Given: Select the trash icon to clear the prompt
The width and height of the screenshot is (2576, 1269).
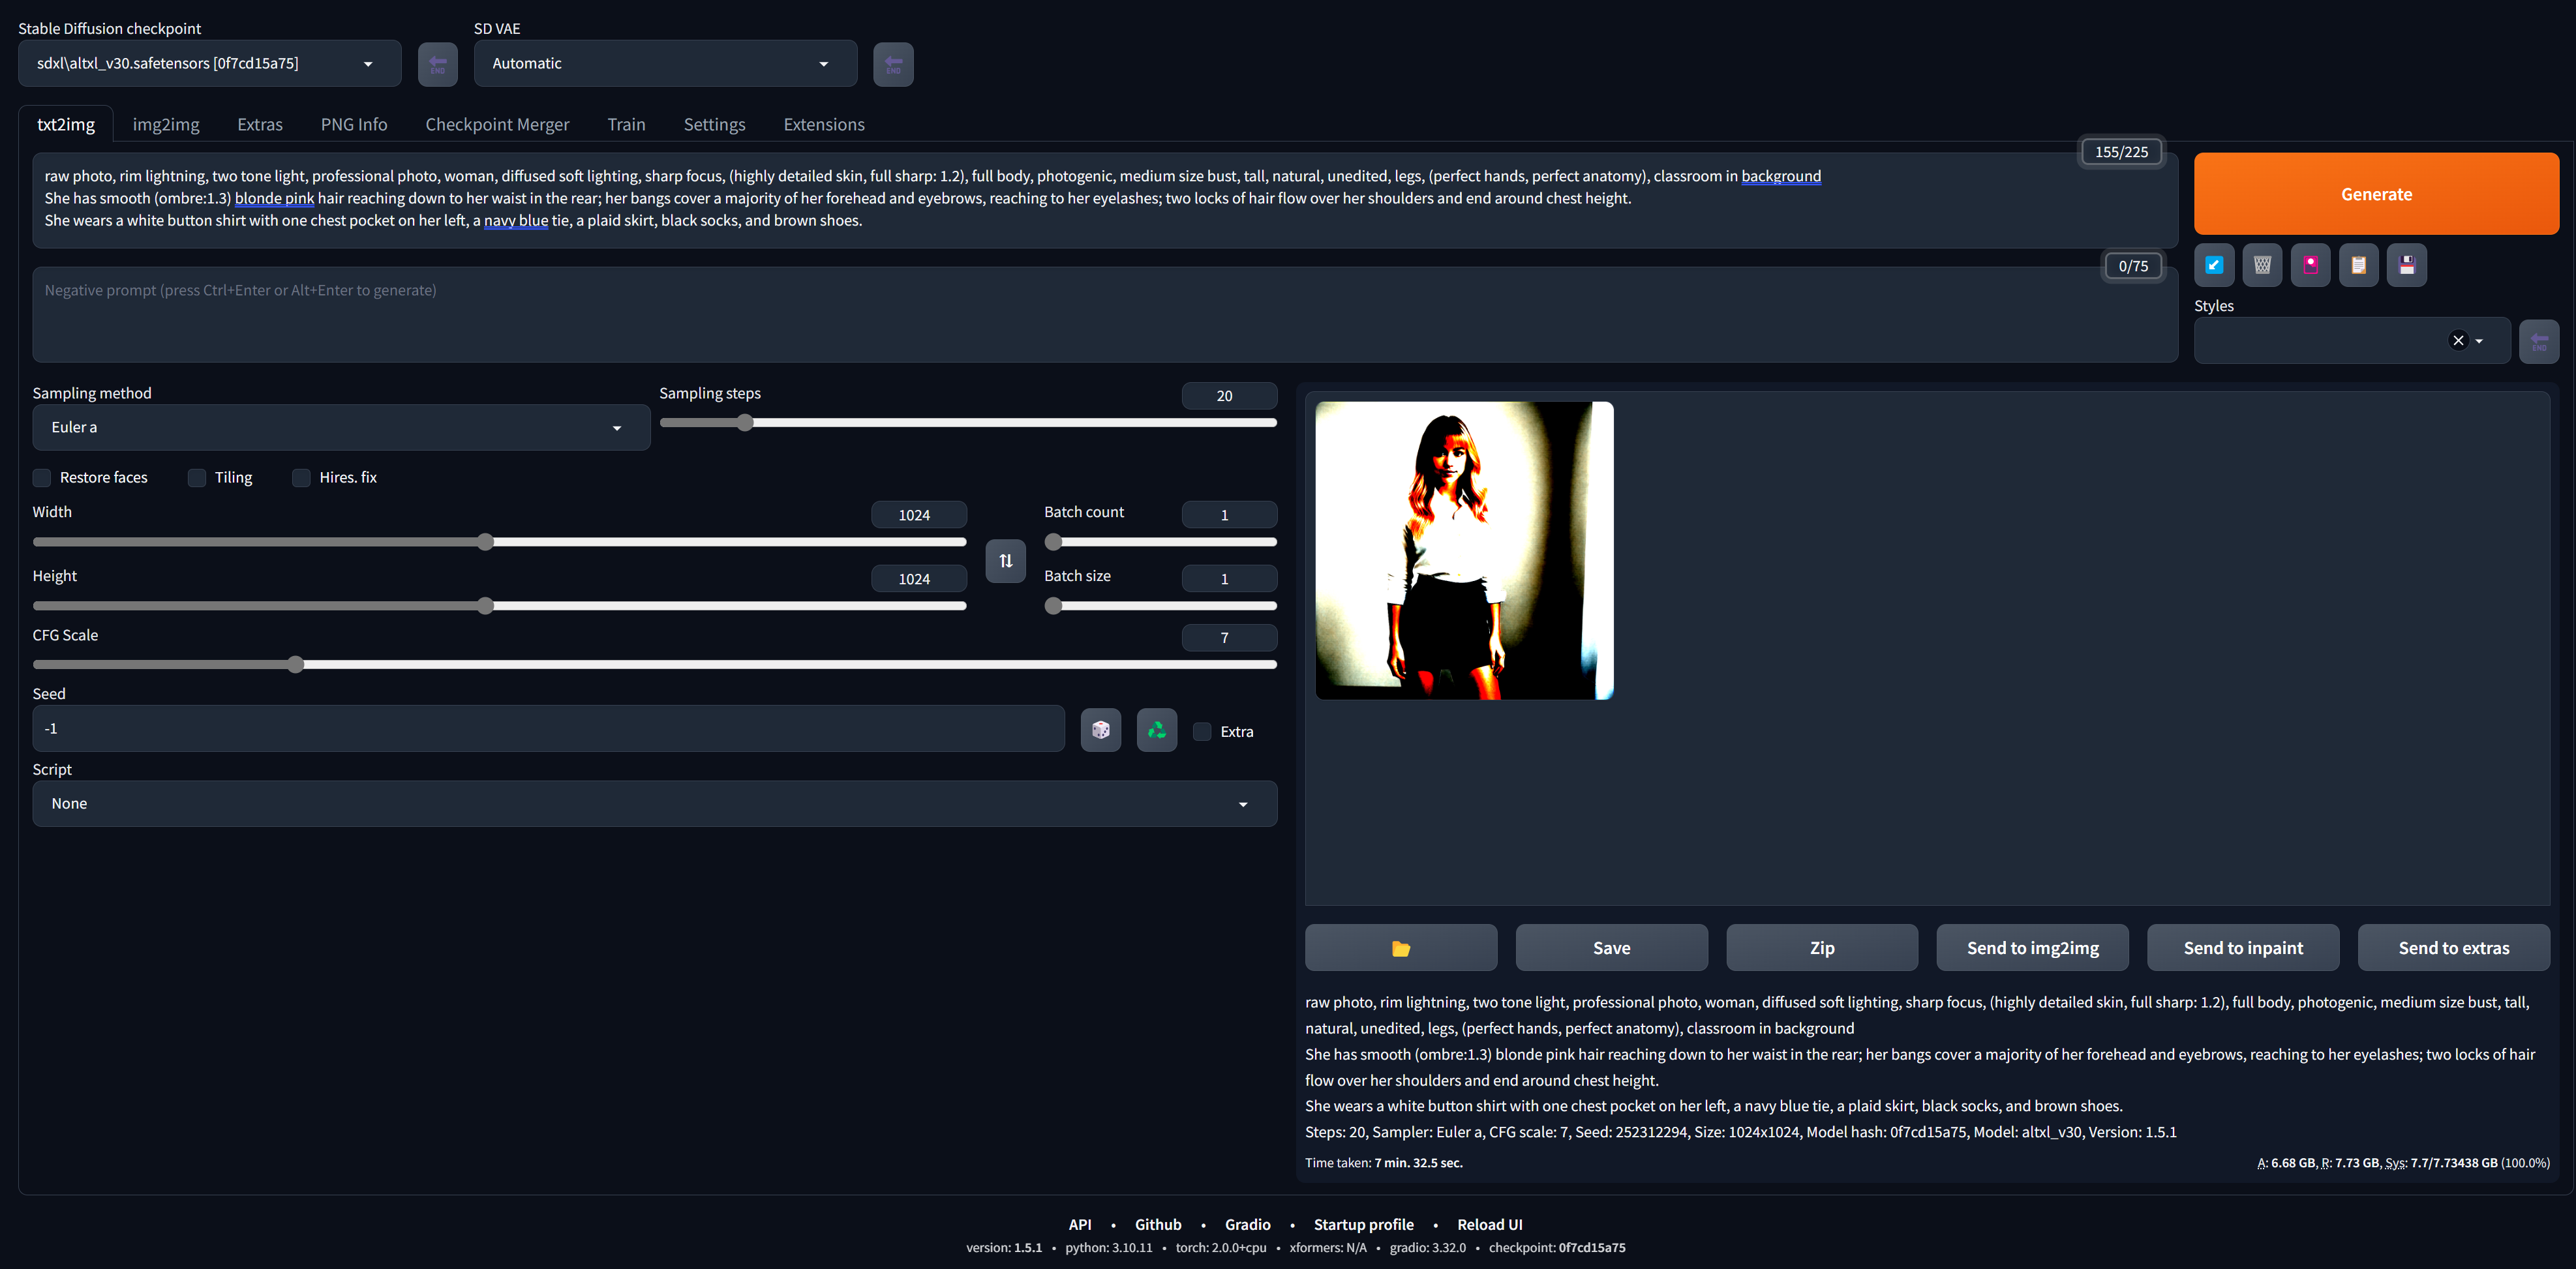Looking at the screenshot, I should pos(2262,264).
